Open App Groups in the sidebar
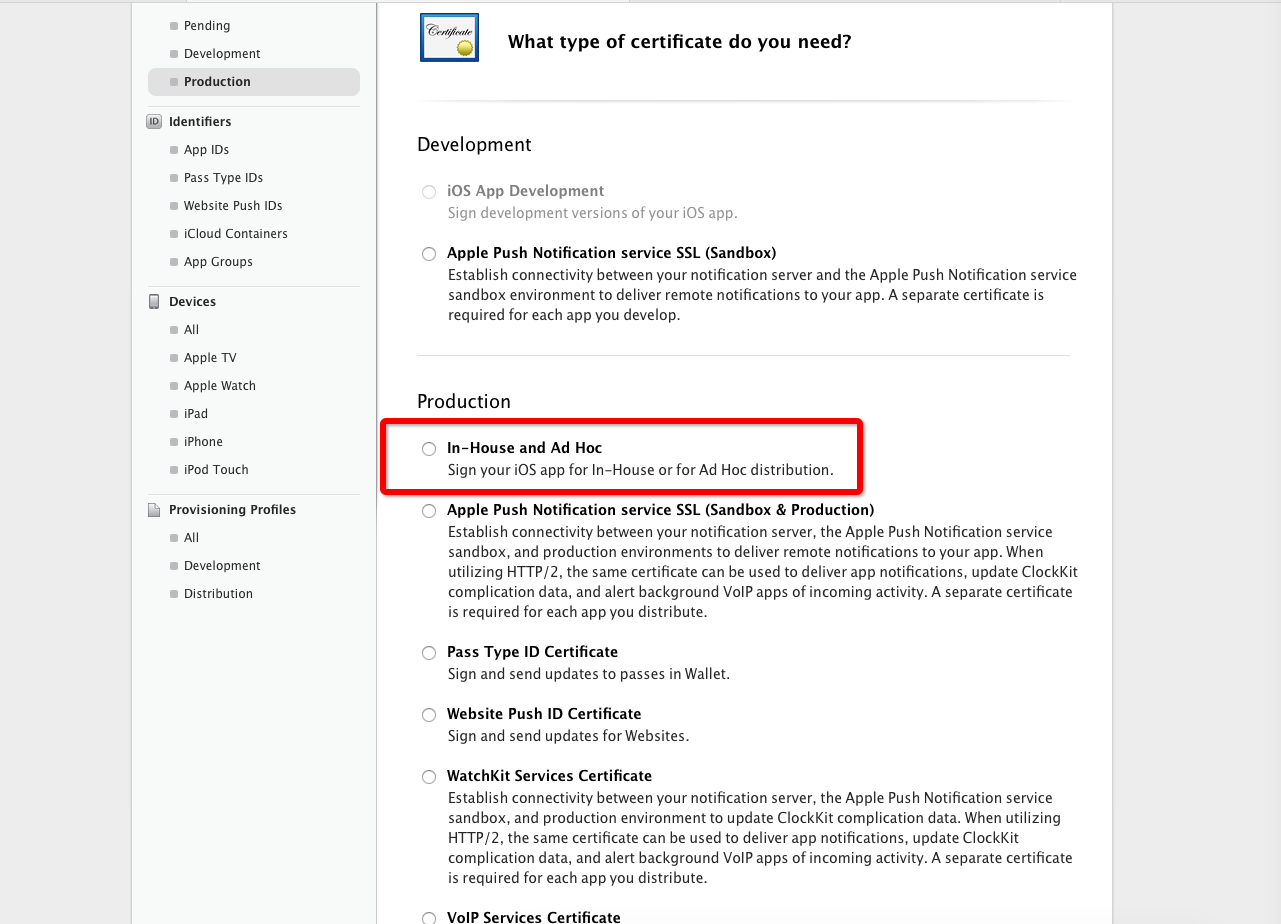 pyautogui.click(x=218, y=262)
